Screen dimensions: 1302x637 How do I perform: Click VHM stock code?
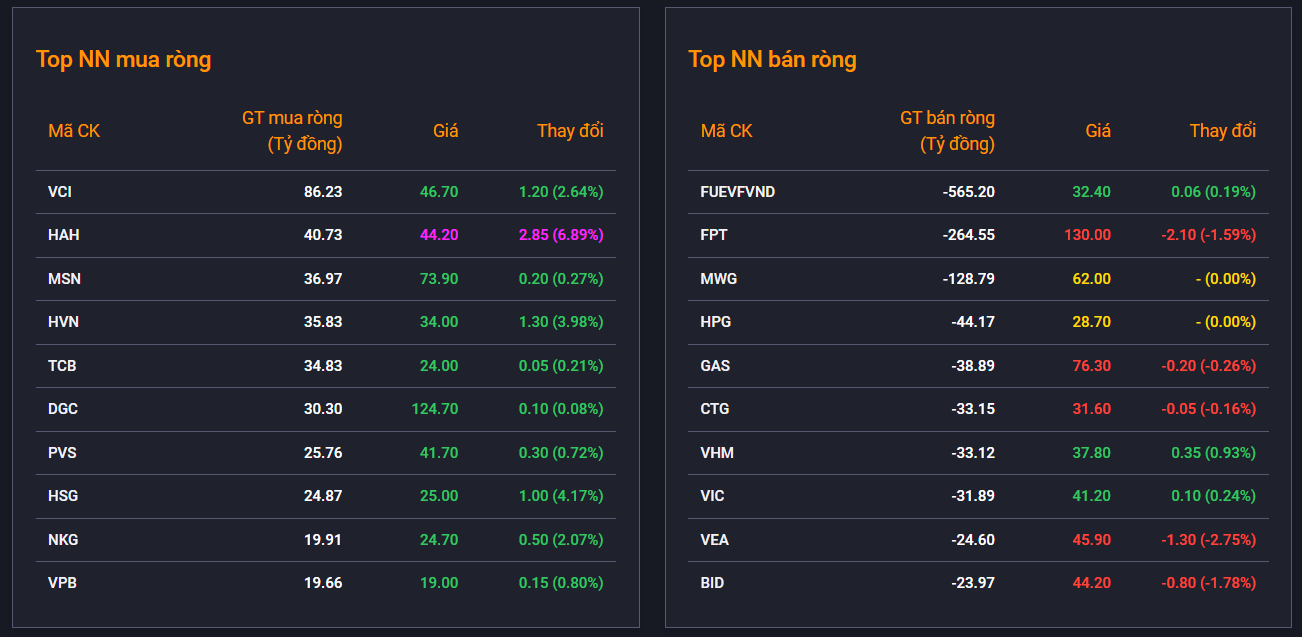(x=717, y=453)
